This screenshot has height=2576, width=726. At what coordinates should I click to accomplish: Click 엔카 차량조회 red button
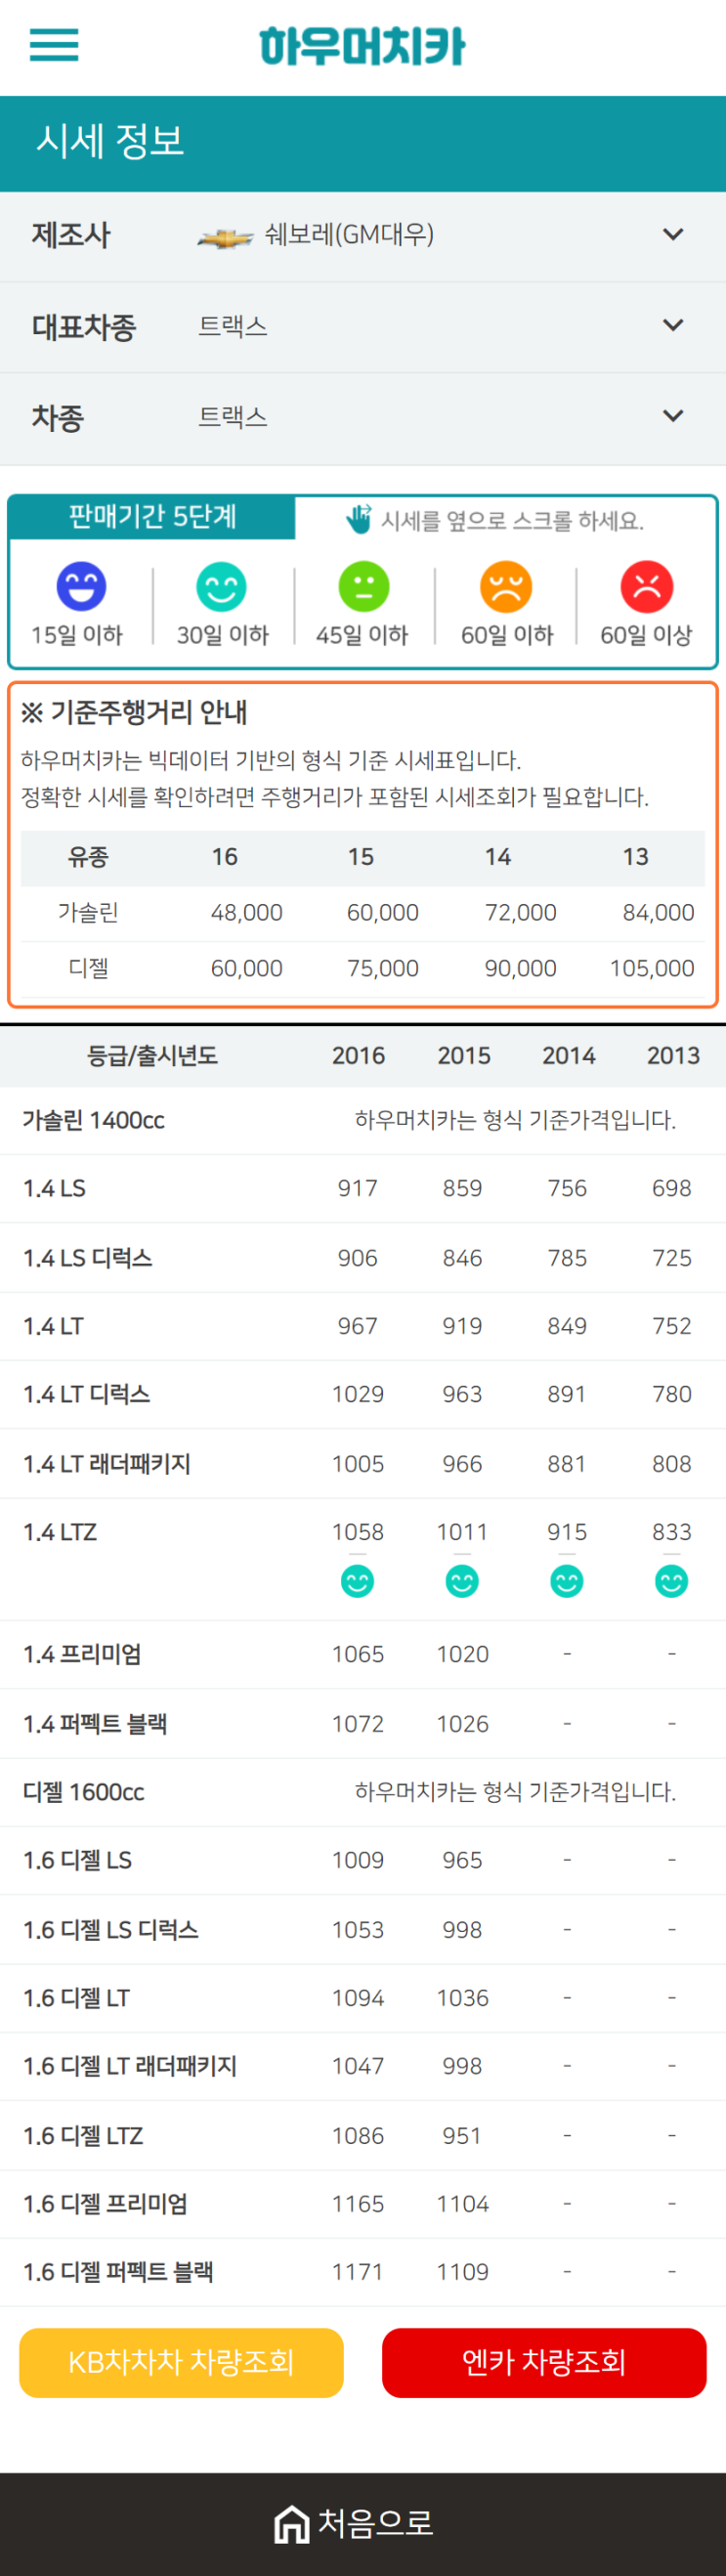544,2362
